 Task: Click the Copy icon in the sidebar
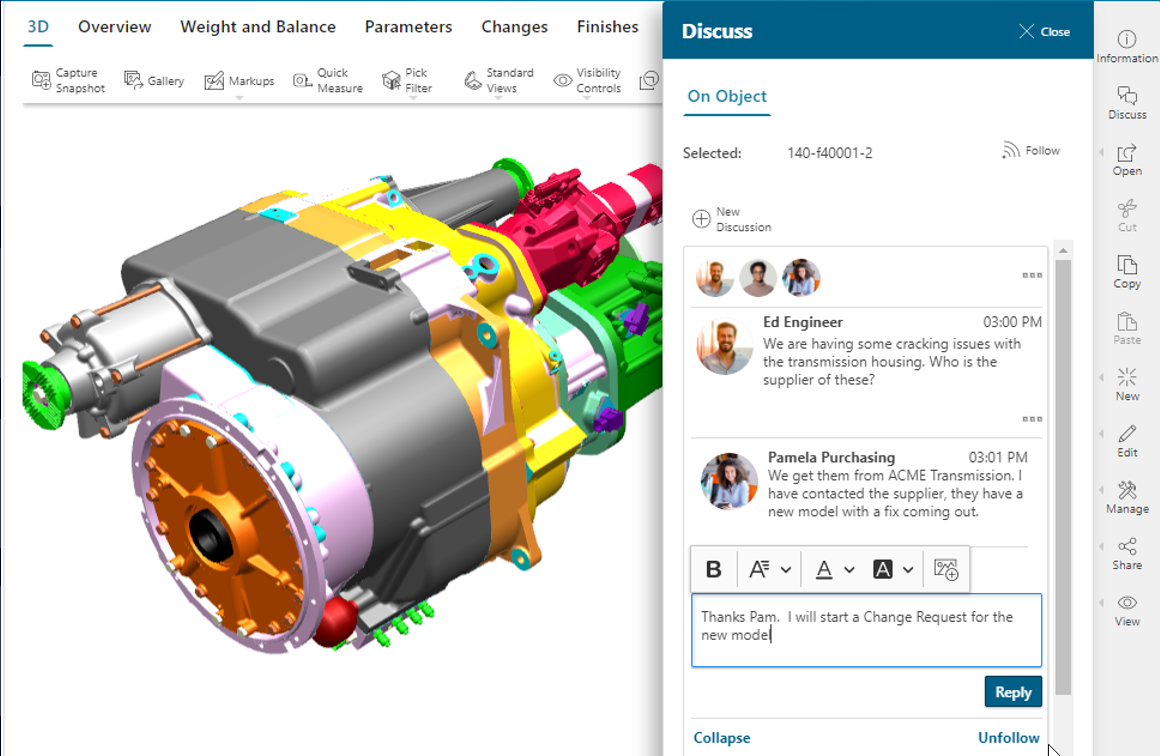coord(1127,272)
